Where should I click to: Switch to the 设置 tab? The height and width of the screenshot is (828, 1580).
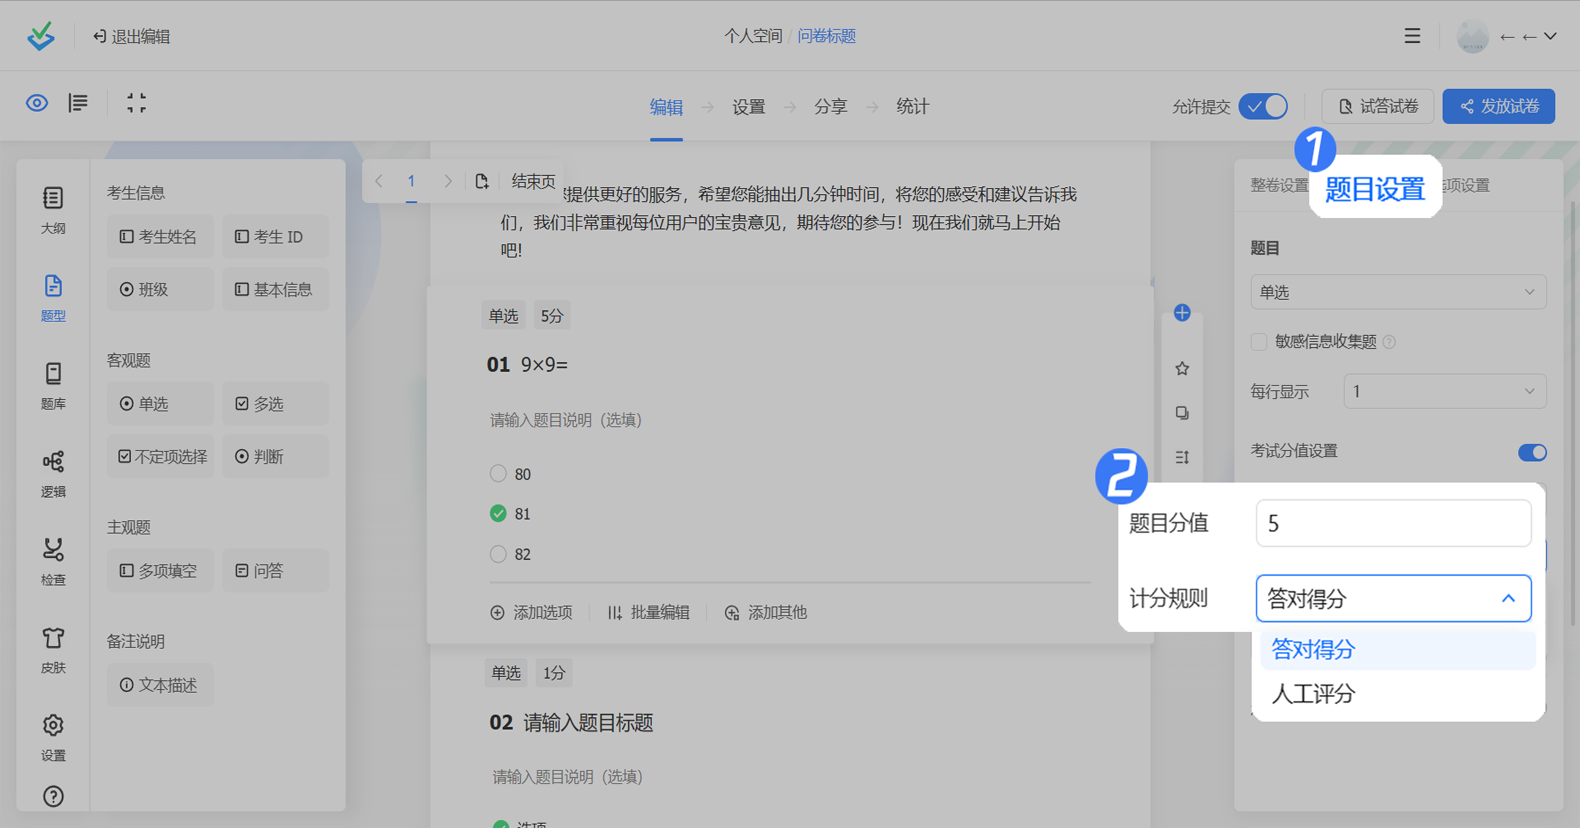click(748, 107)
